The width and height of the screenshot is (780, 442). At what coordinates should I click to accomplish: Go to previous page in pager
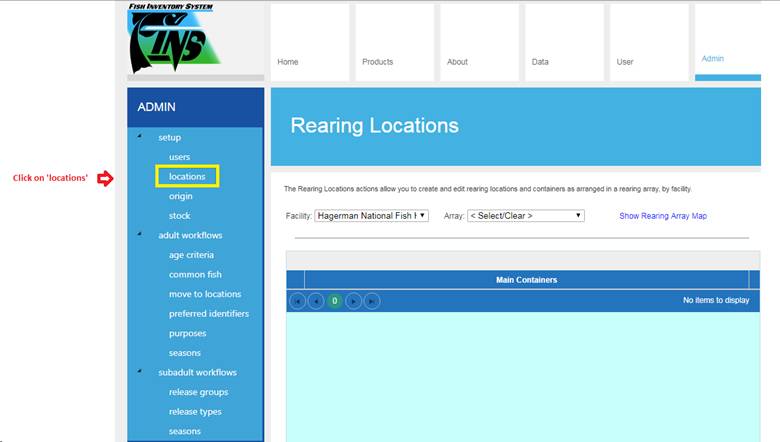click(x=316, y=300)
